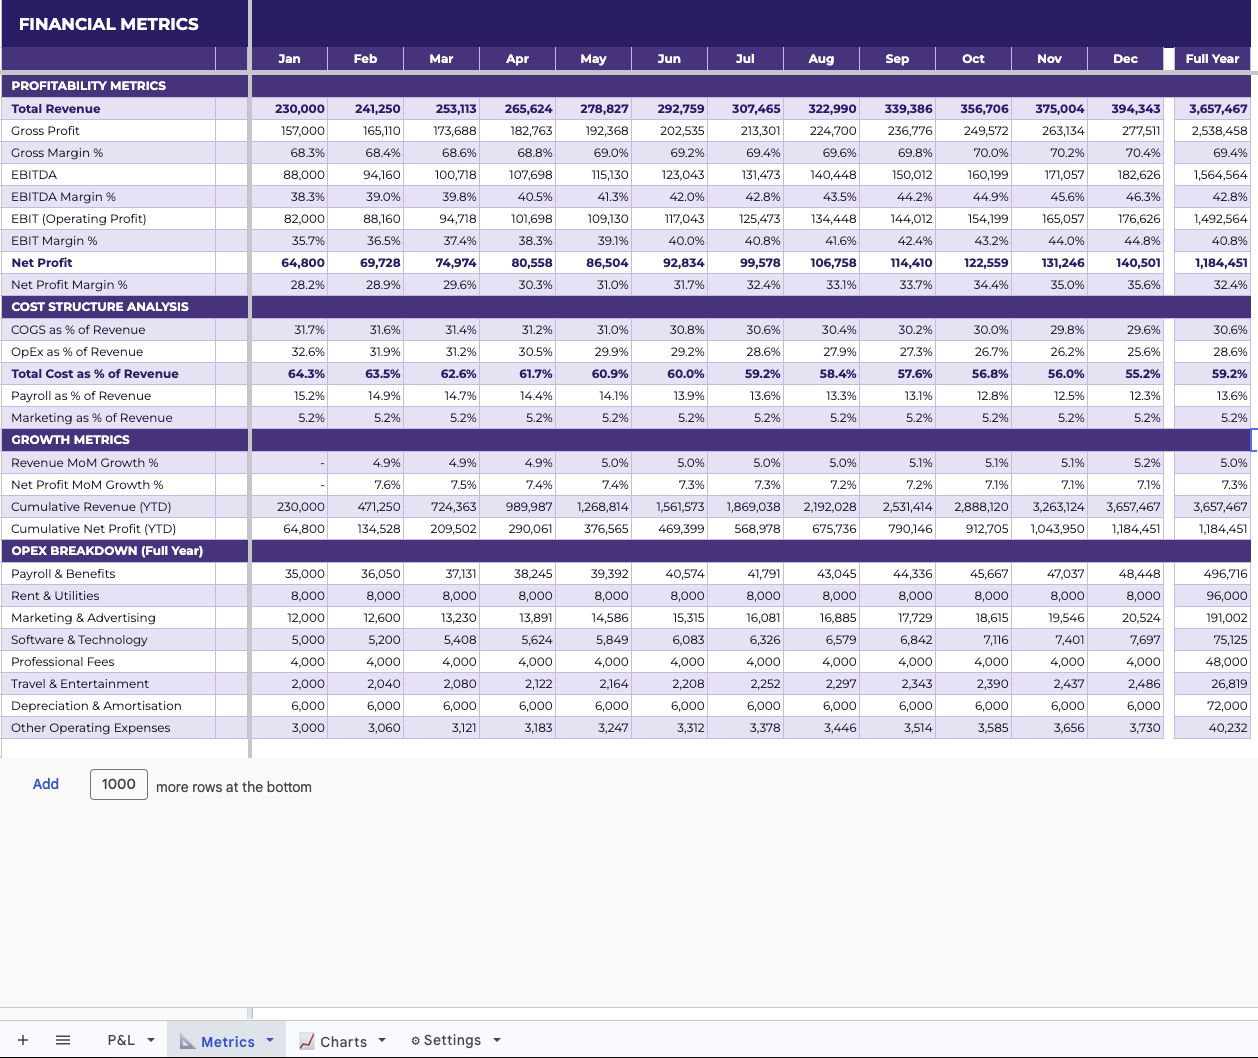Open the Metrics tab dropdown arrow

point(270,1040)
